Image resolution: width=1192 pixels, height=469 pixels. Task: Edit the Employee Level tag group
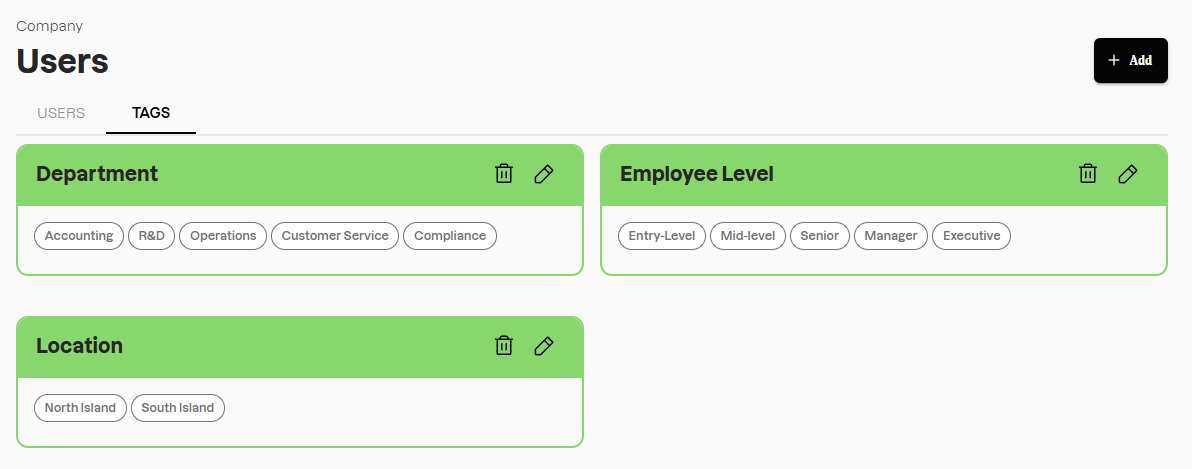tap(1128, 174)
